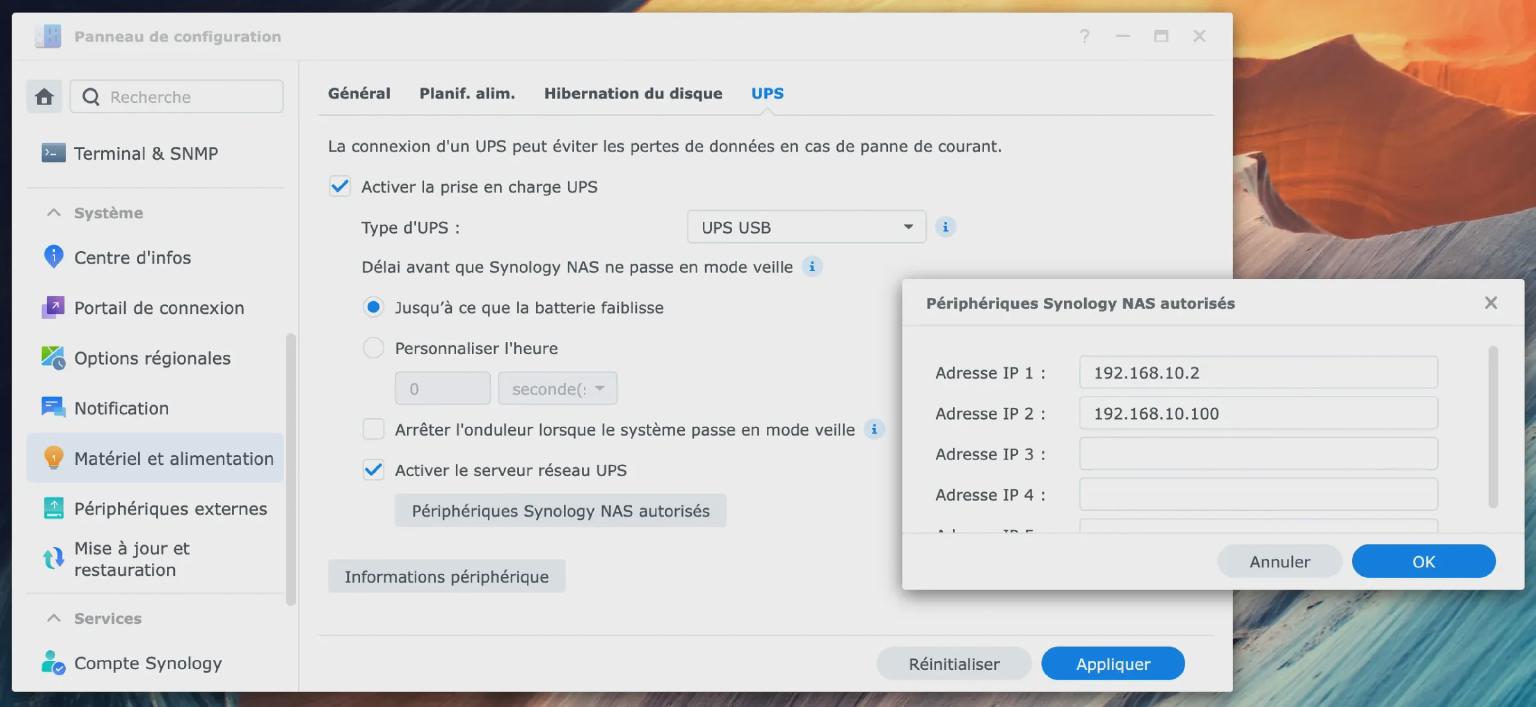
Task: Click the home icon in sidebar
Action: 44,97
